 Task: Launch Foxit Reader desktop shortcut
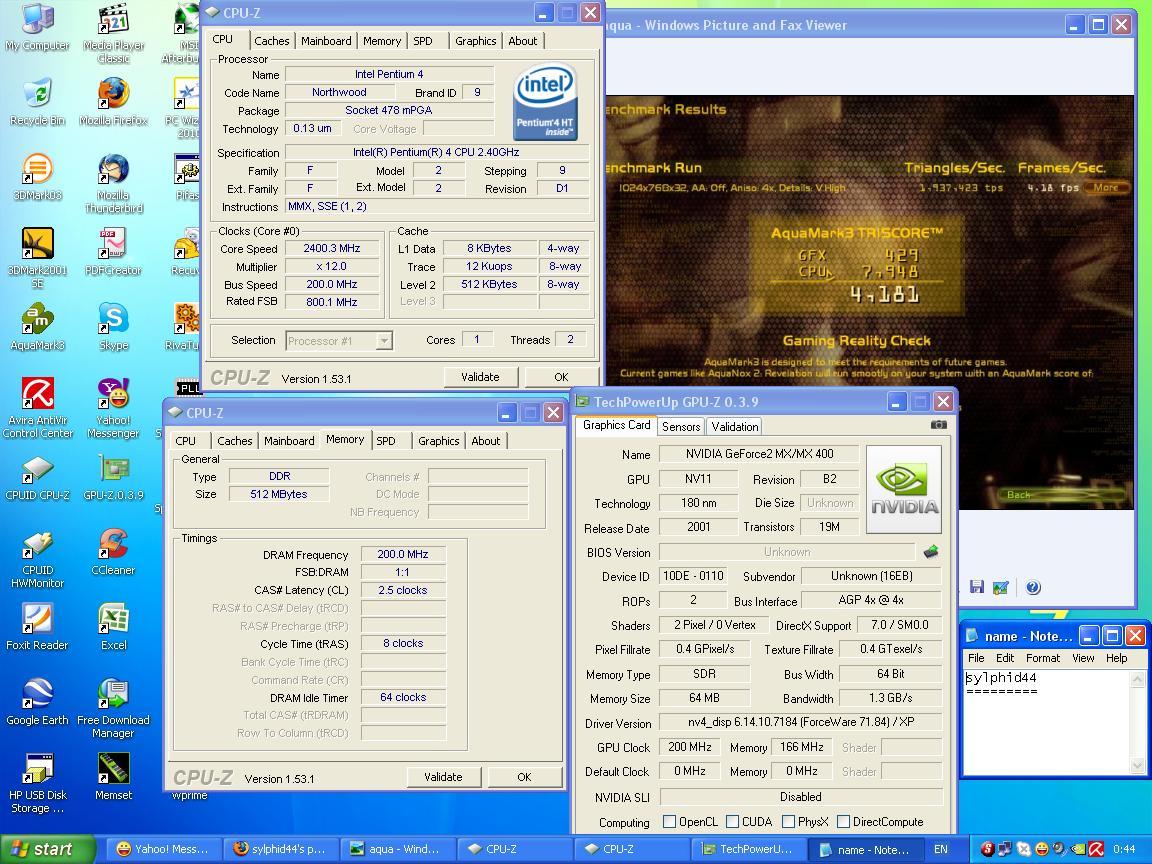pos(37,626)
